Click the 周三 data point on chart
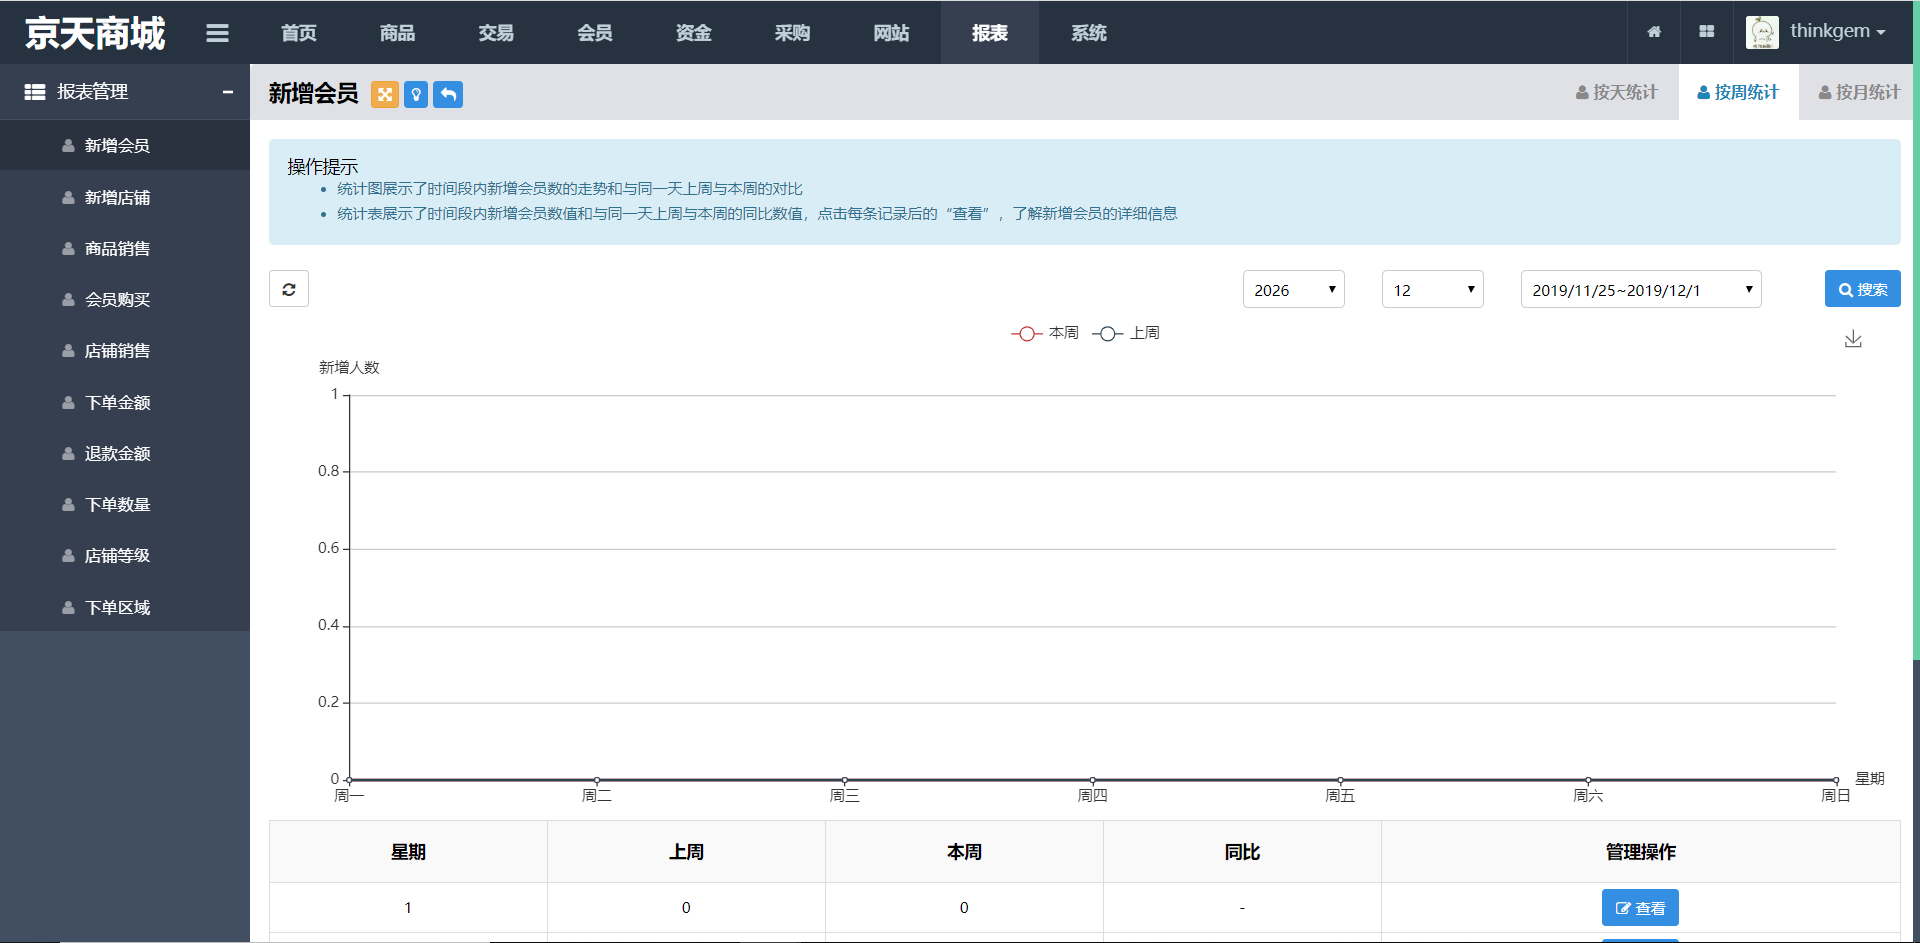1920x943 pixels. coord(845,780)
